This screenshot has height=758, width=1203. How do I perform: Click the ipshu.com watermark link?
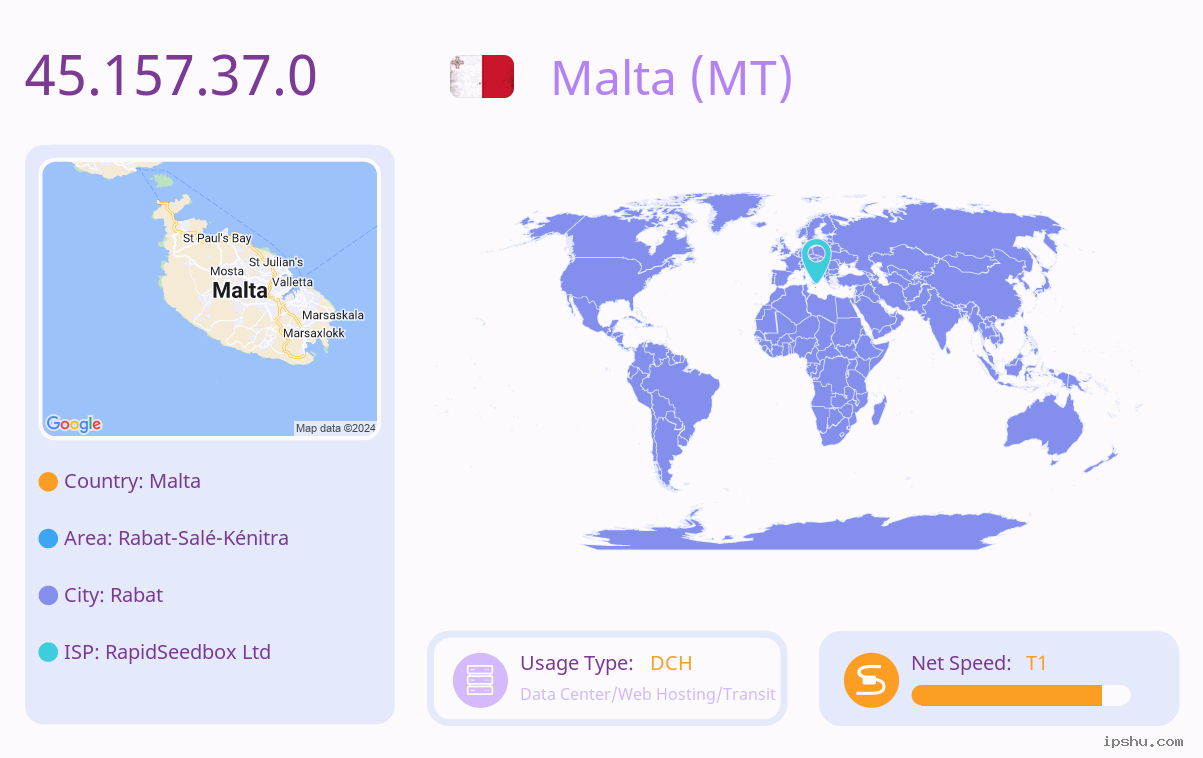[x=1143, y=741]
